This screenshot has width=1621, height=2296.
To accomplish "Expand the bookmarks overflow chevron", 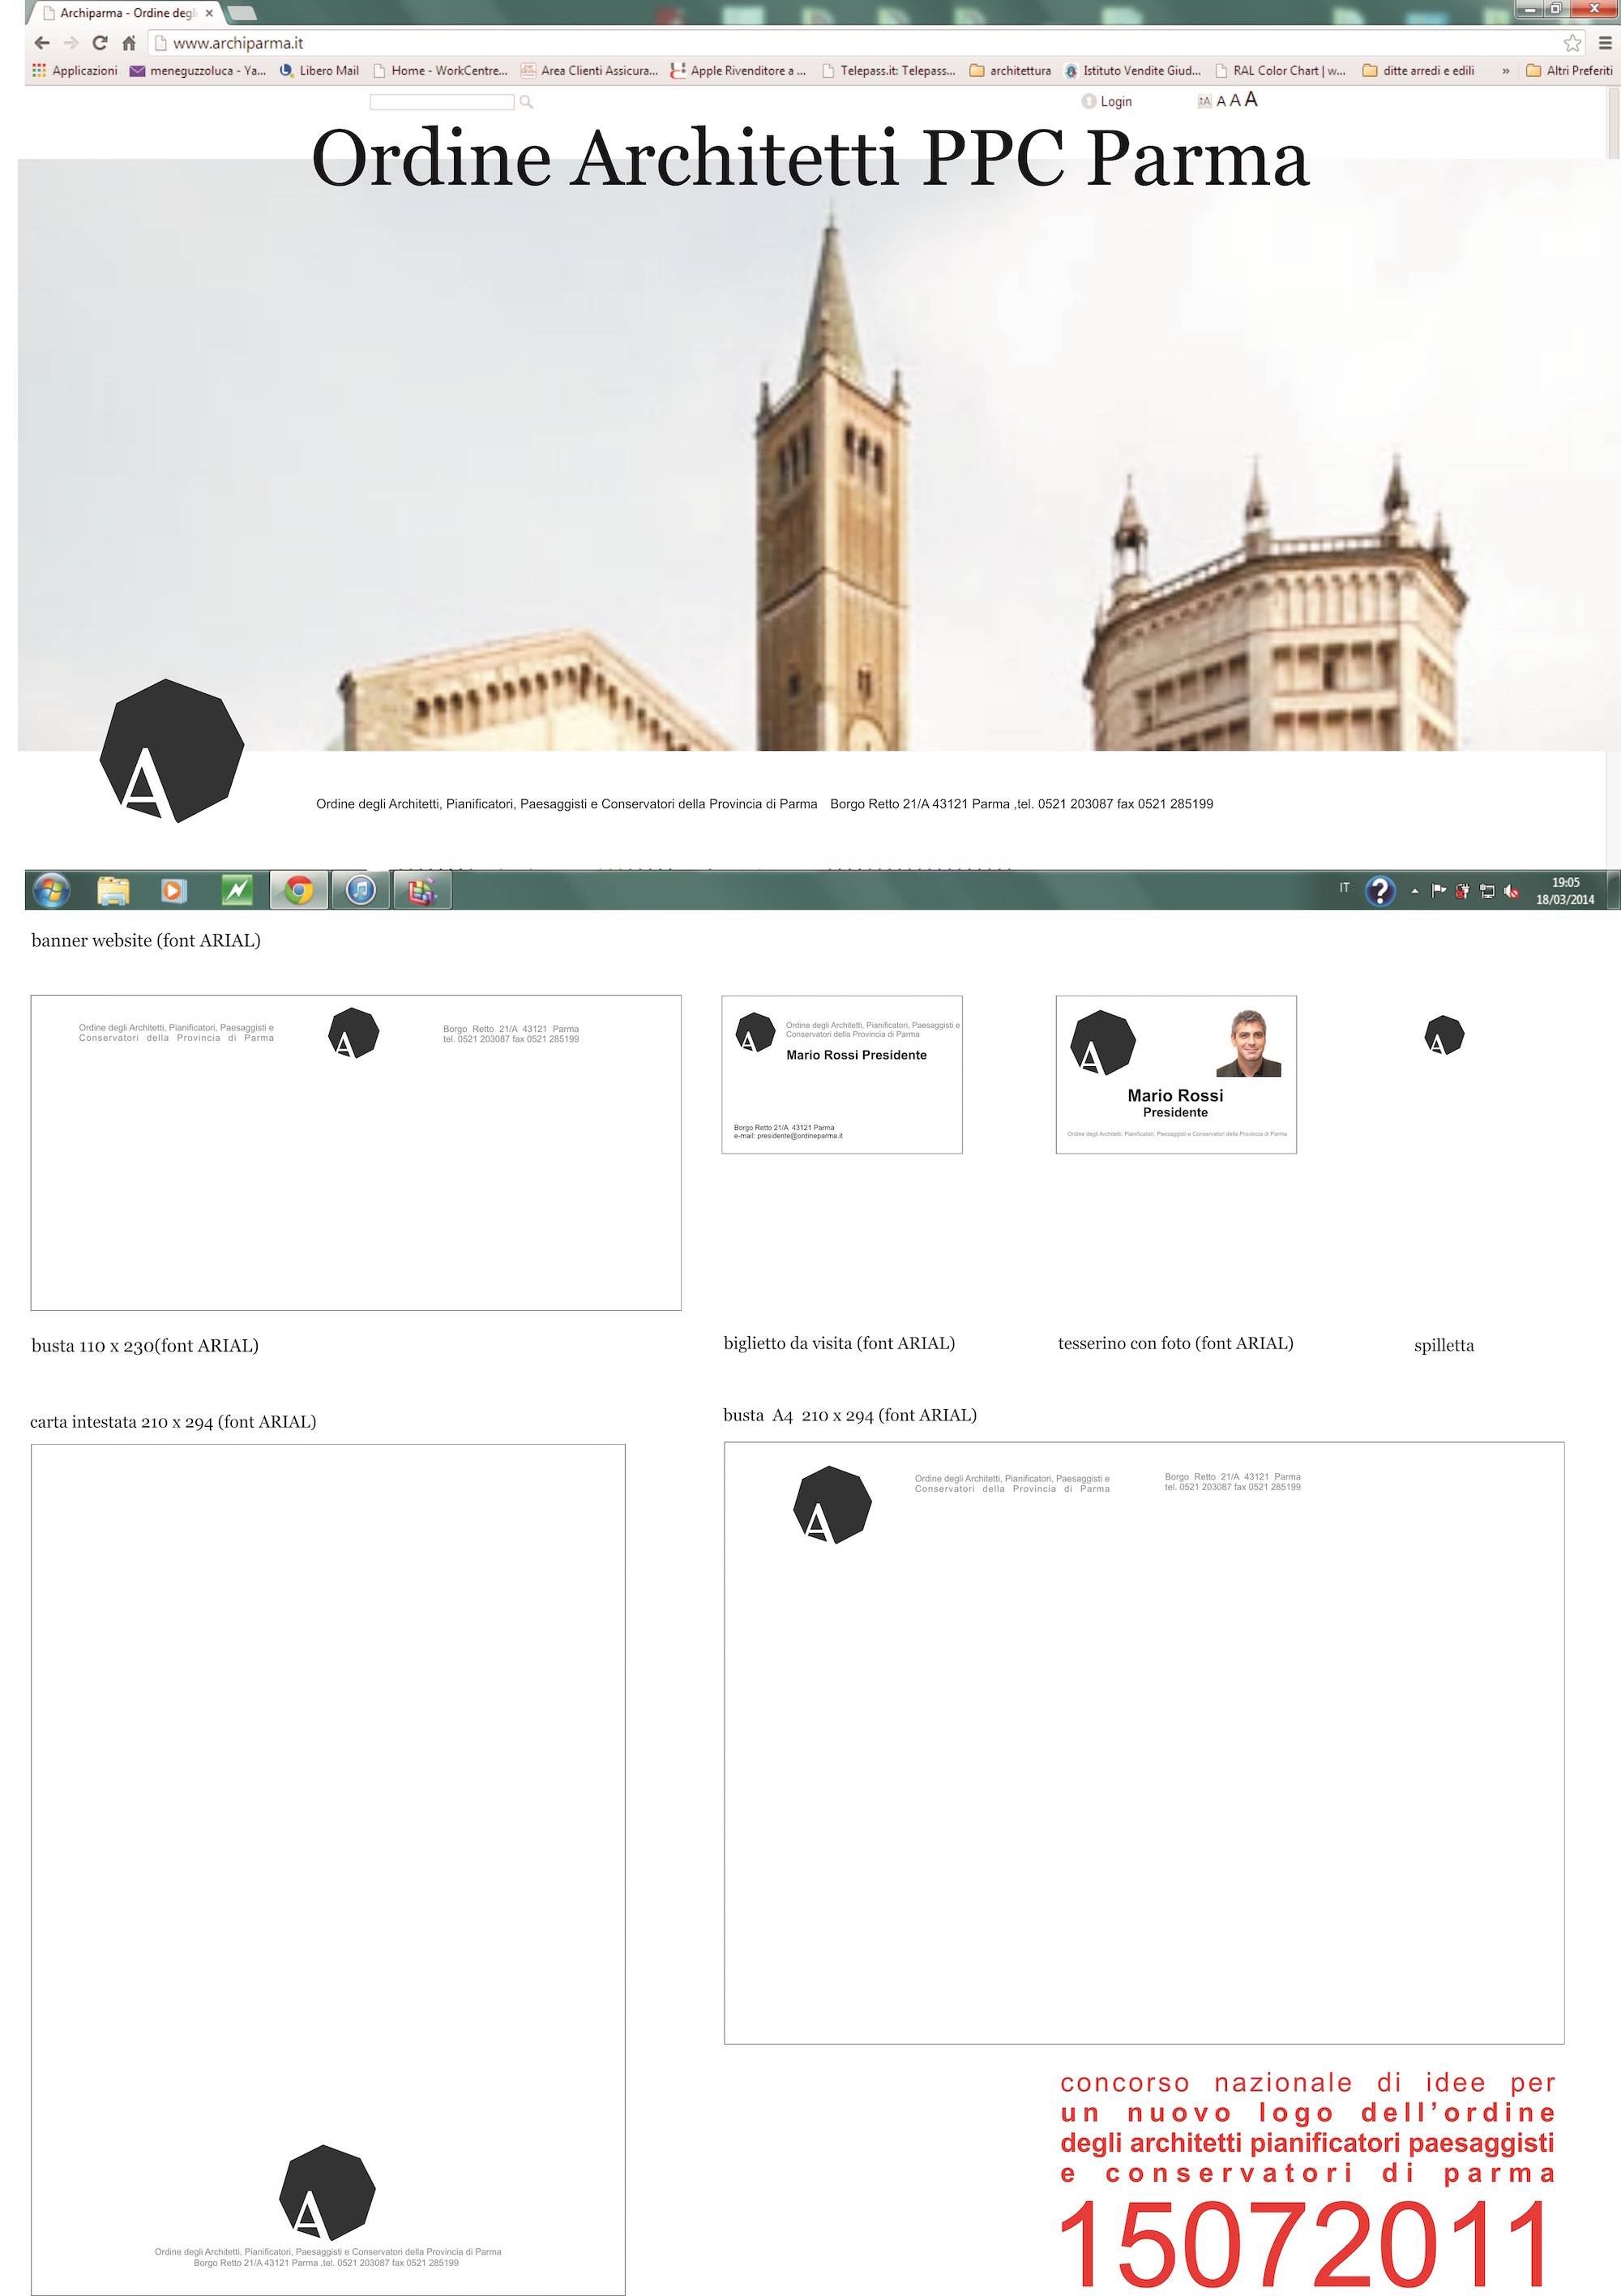I will pyautogui.click(x=1505, y=71).
